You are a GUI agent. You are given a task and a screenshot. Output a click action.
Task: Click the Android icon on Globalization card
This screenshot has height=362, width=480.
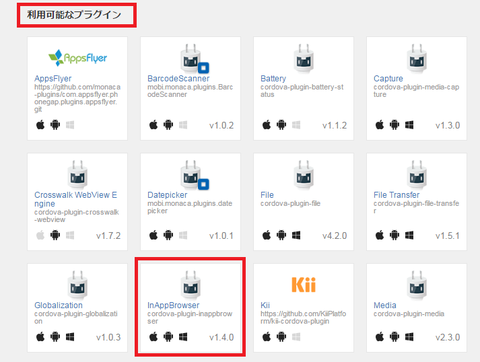55,337
